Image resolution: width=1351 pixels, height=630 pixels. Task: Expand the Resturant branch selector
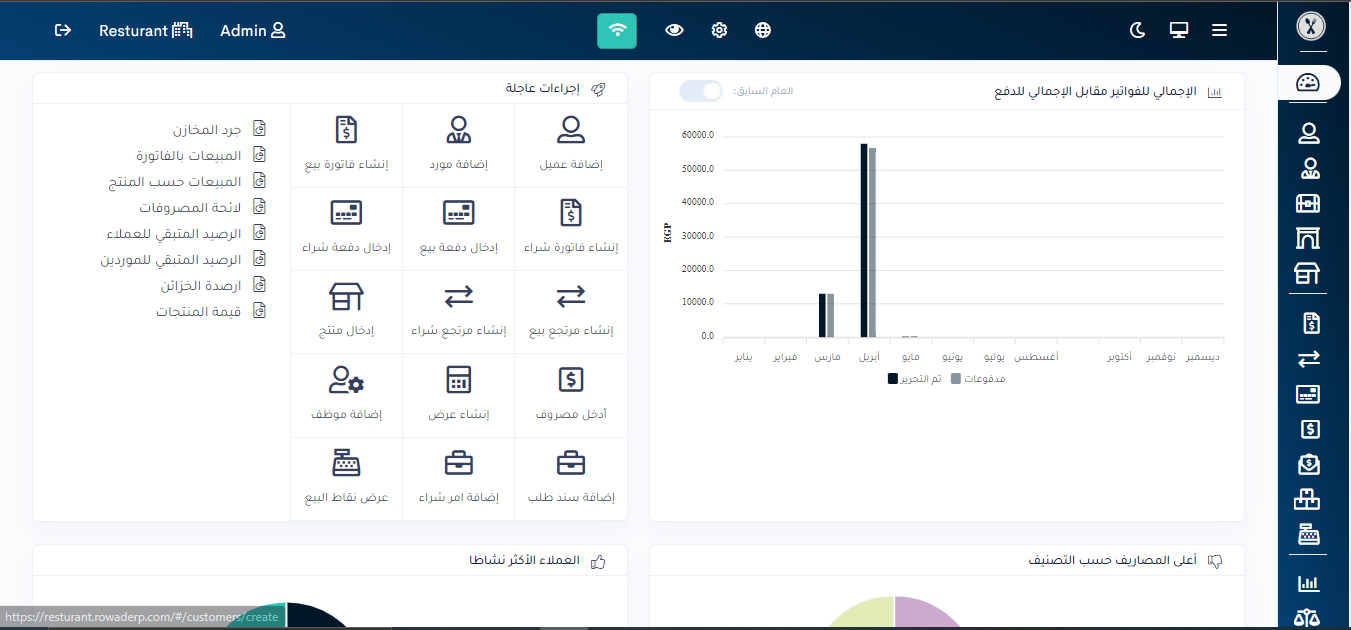click(145, 30)
